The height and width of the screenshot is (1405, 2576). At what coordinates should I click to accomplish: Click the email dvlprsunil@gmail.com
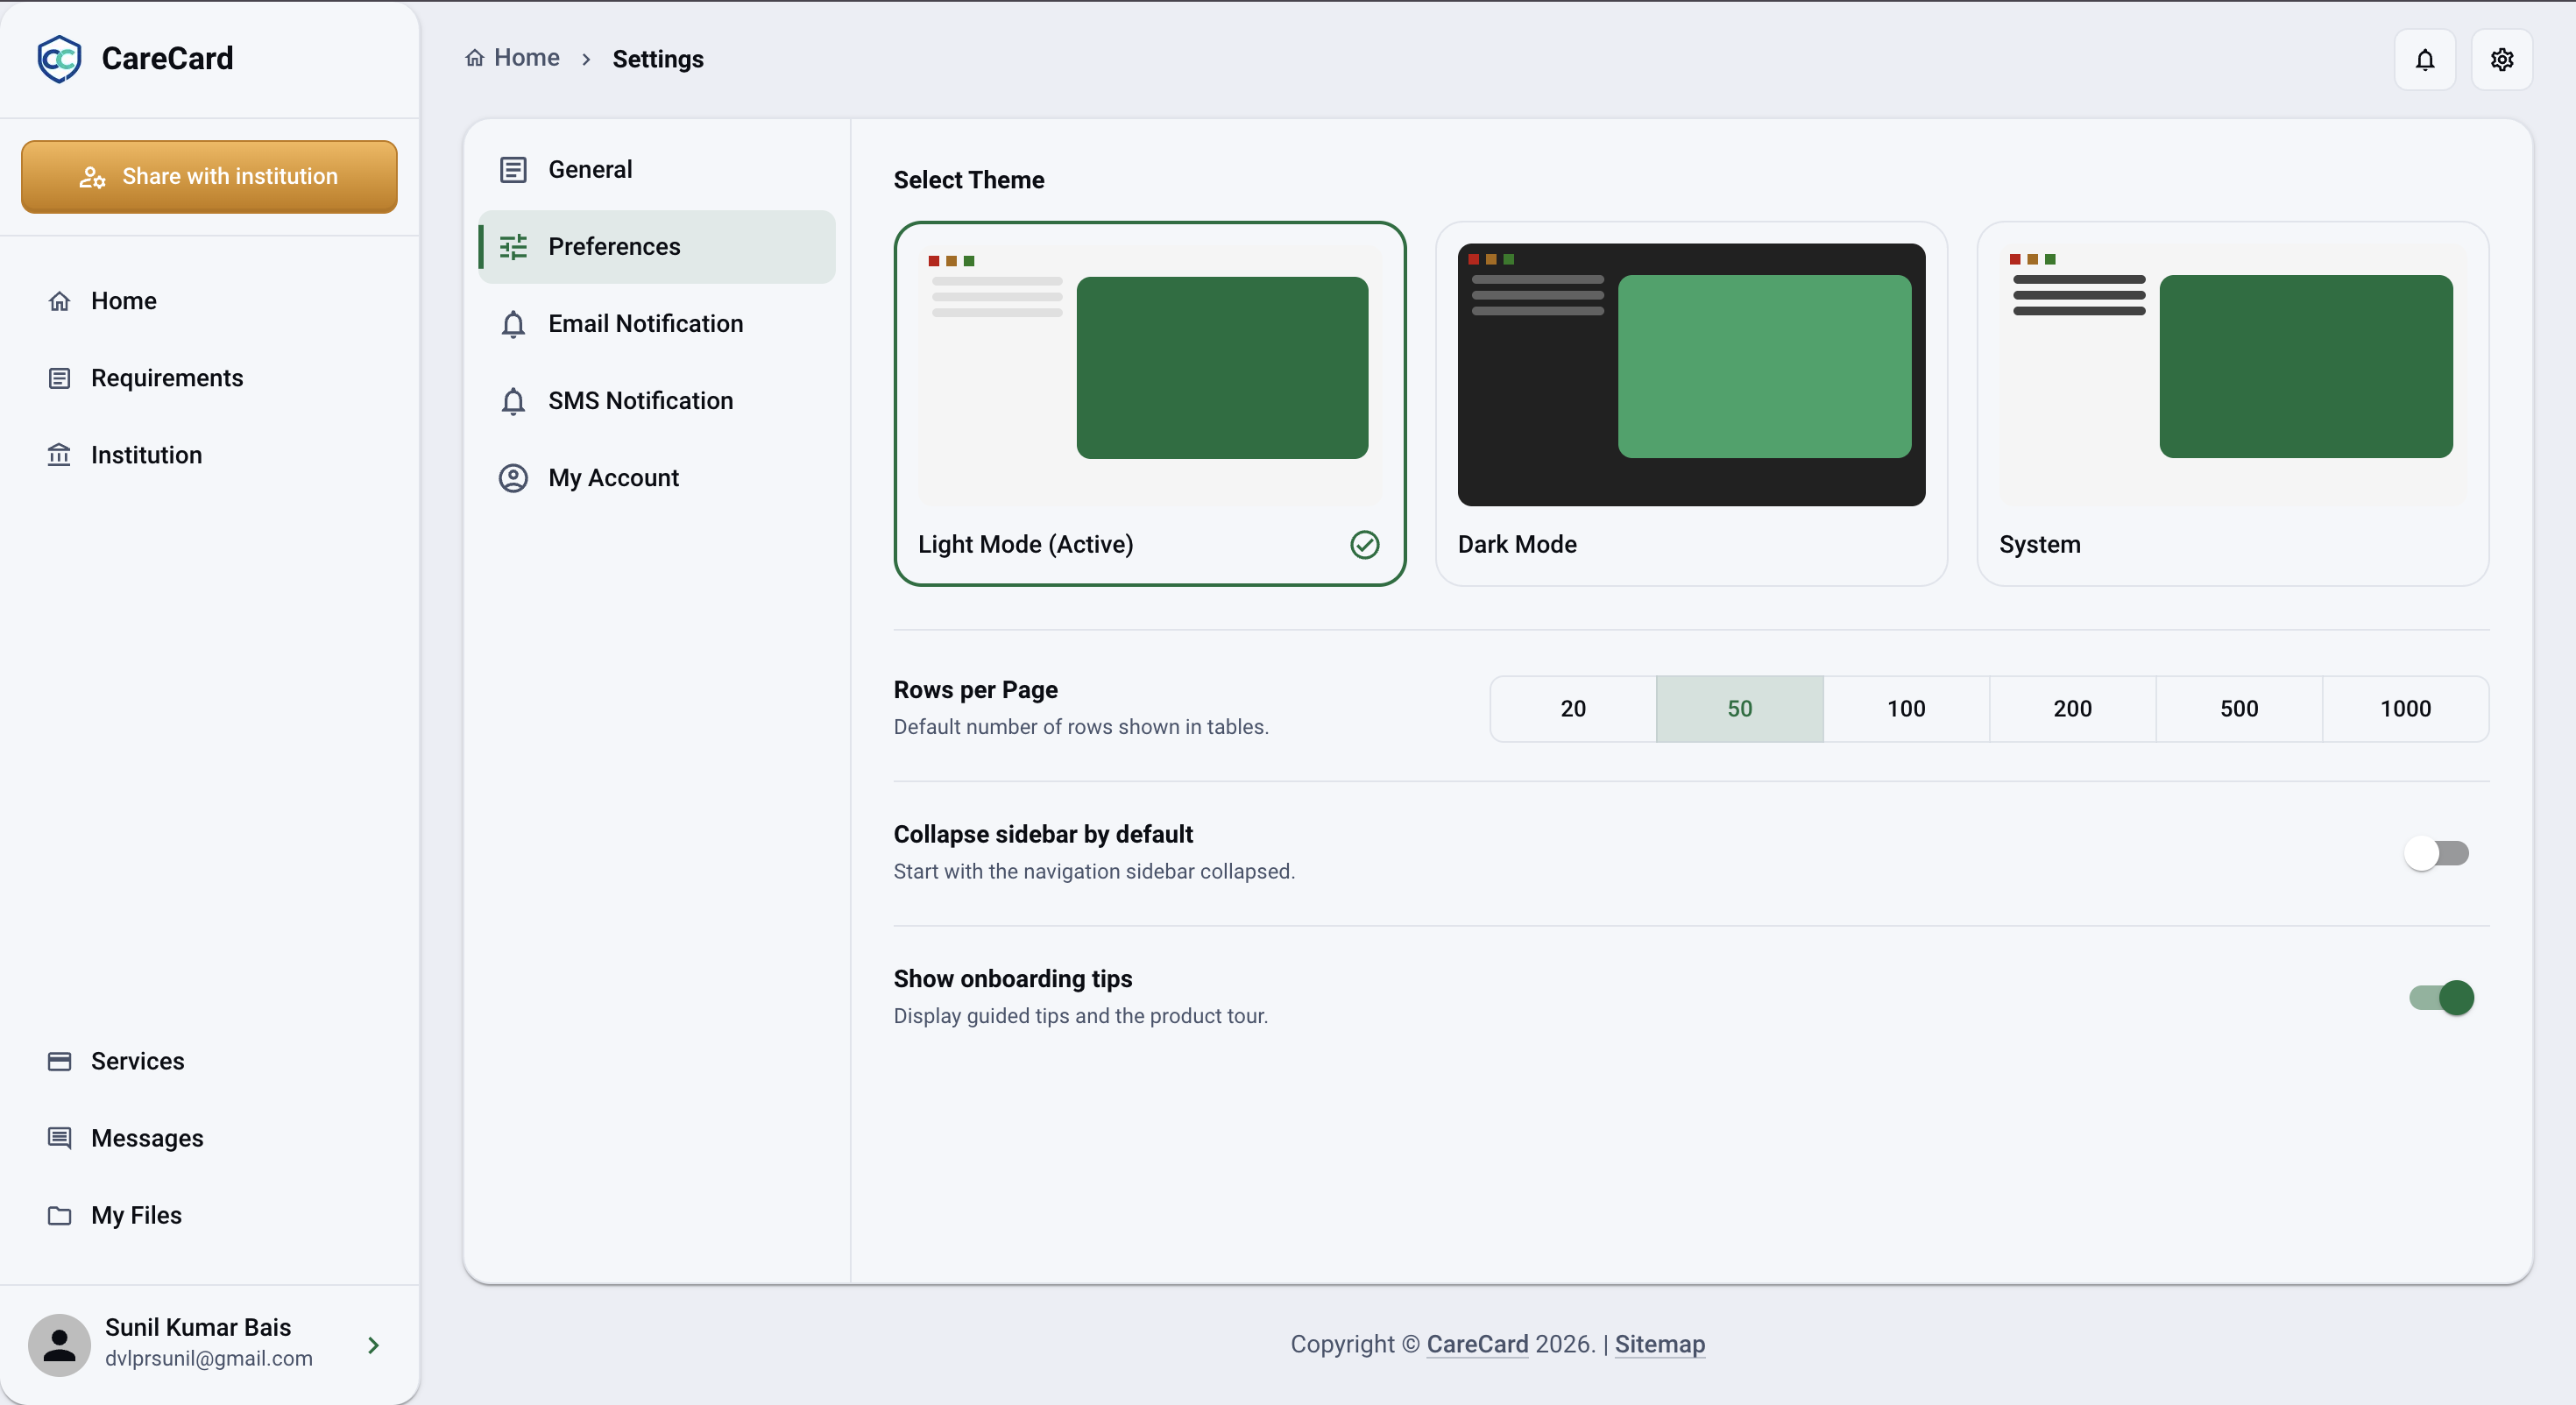209,1359
